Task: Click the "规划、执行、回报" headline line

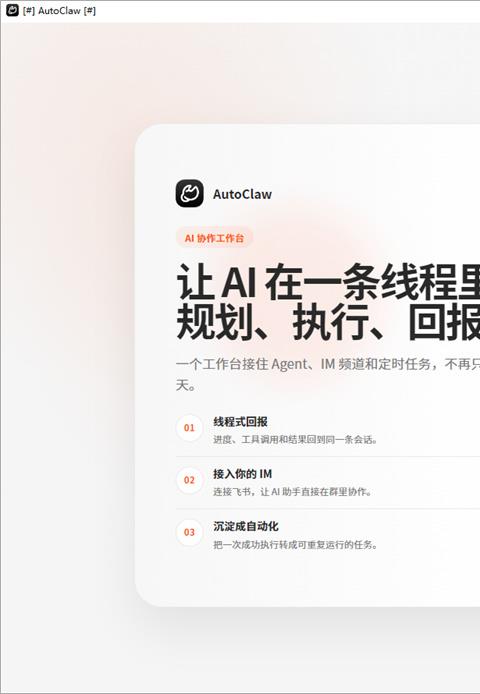Action: [x=328, y=322]
